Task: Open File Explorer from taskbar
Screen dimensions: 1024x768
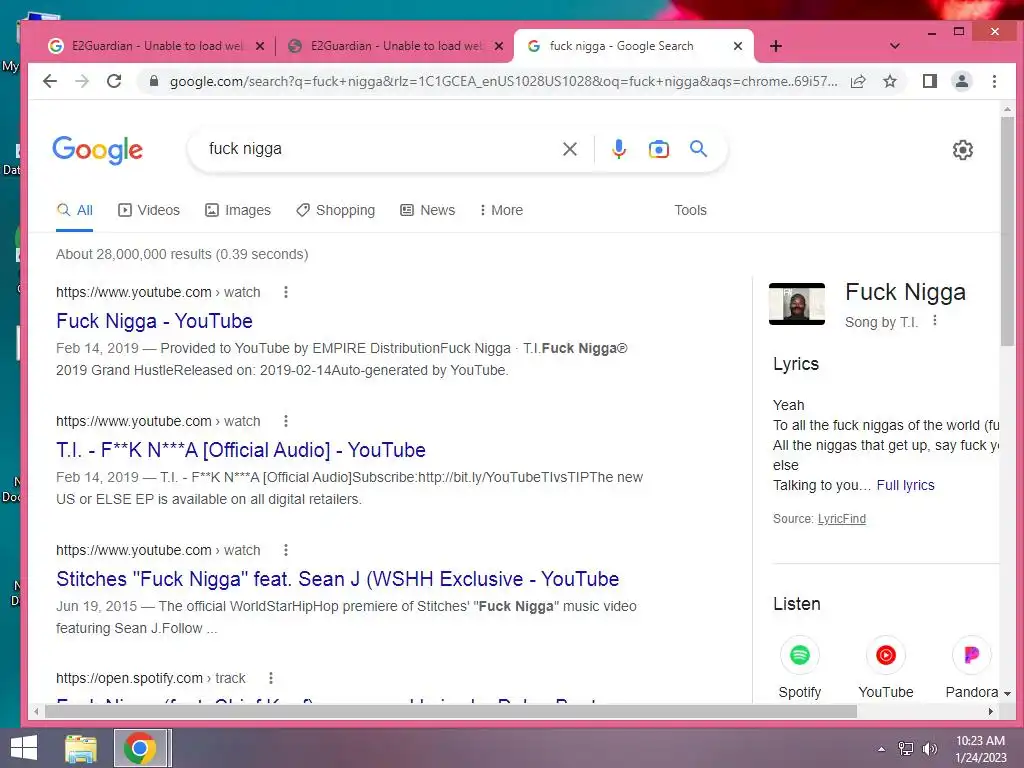Action: click(x=80, y=748)
